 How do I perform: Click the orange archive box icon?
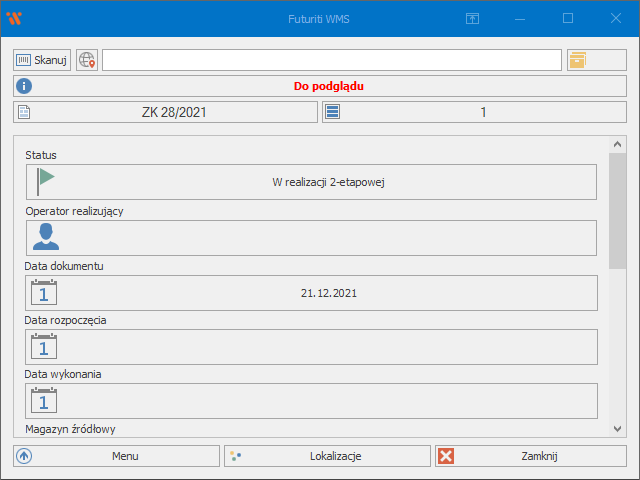[x=577, y=60]
